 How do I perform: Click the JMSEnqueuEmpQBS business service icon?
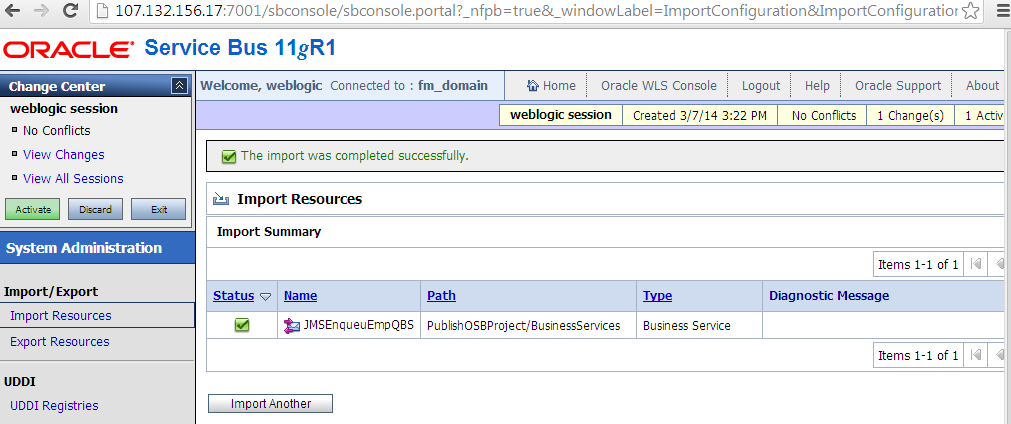pos(291,325)
